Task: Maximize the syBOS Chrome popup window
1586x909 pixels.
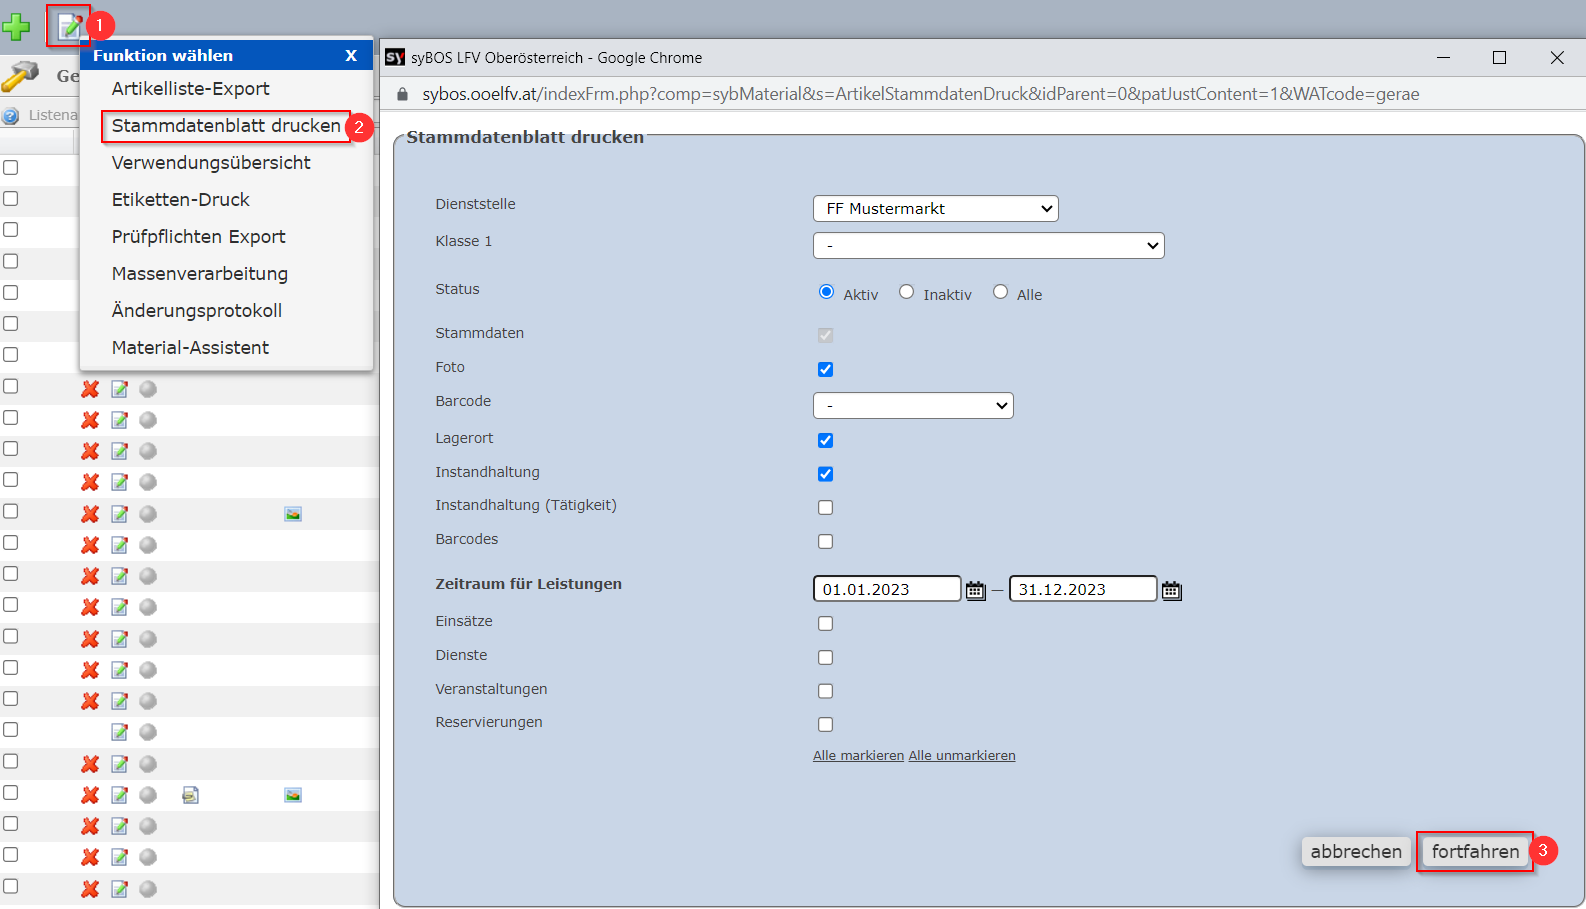Action: [1499, 58]
